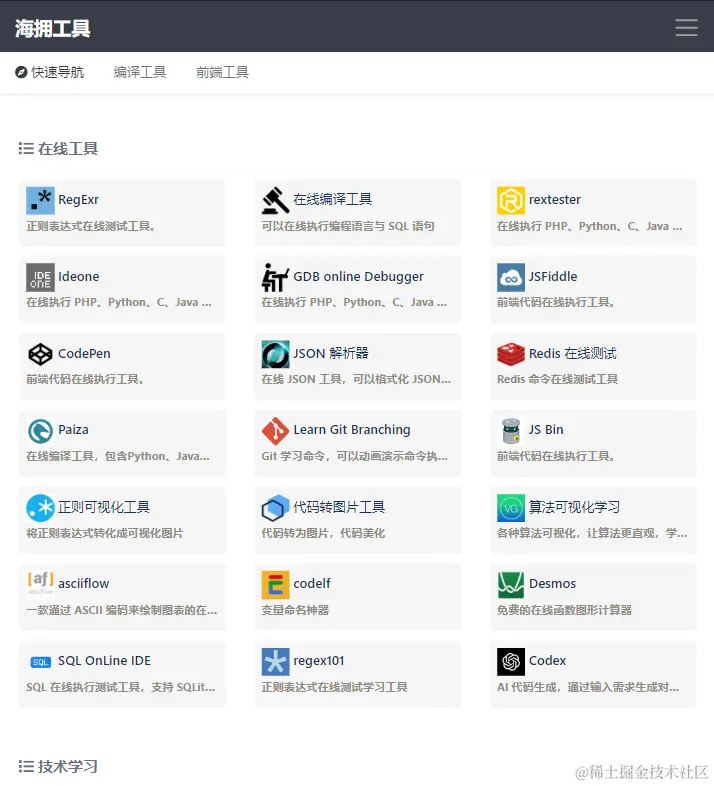Click the asciiflow af icon

(40, 584)
